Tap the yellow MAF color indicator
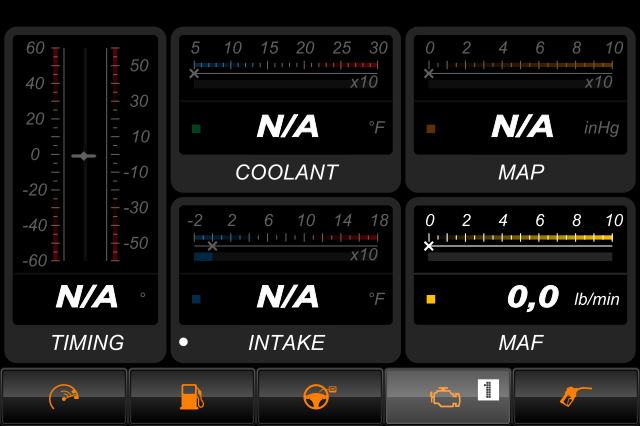This screenshot has height=426, width=640. pyautogui.click(x=431, y=300)
